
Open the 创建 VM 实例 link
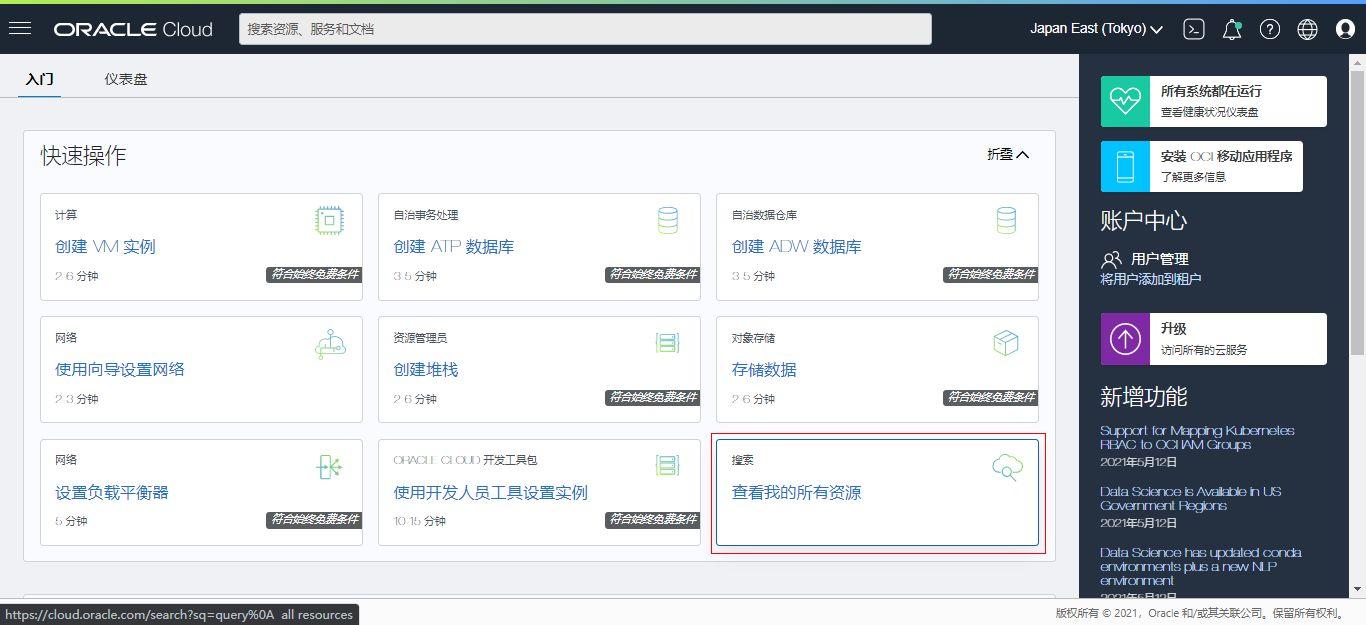point(105,247)
